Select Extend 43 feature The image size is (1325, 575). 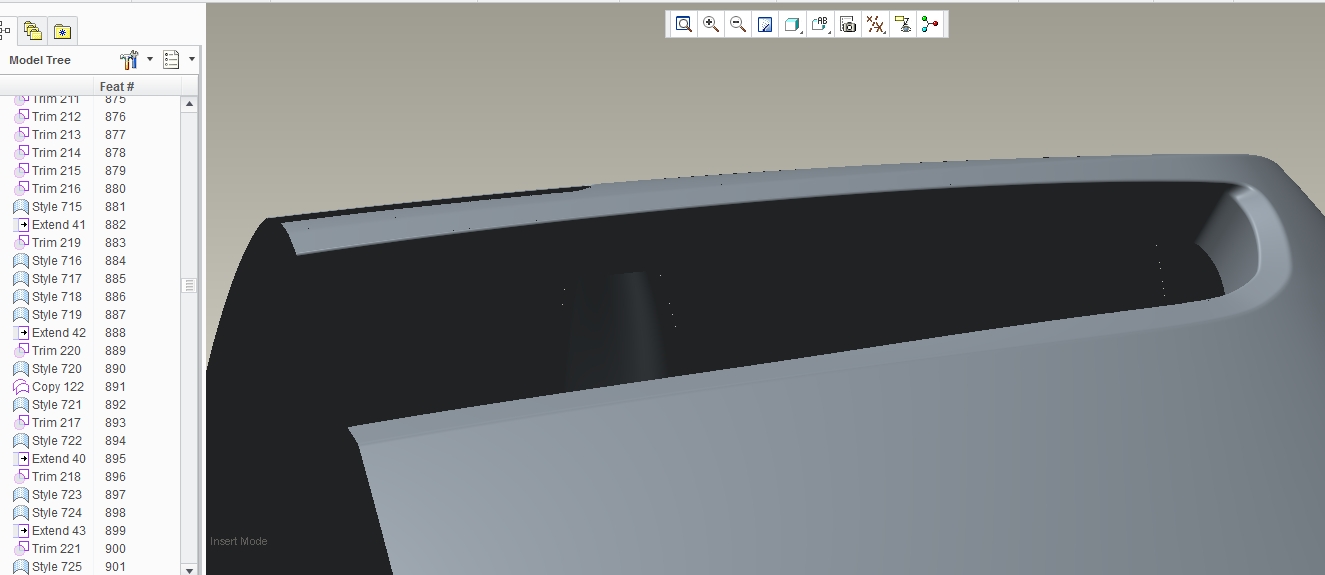tap(59, 531)
